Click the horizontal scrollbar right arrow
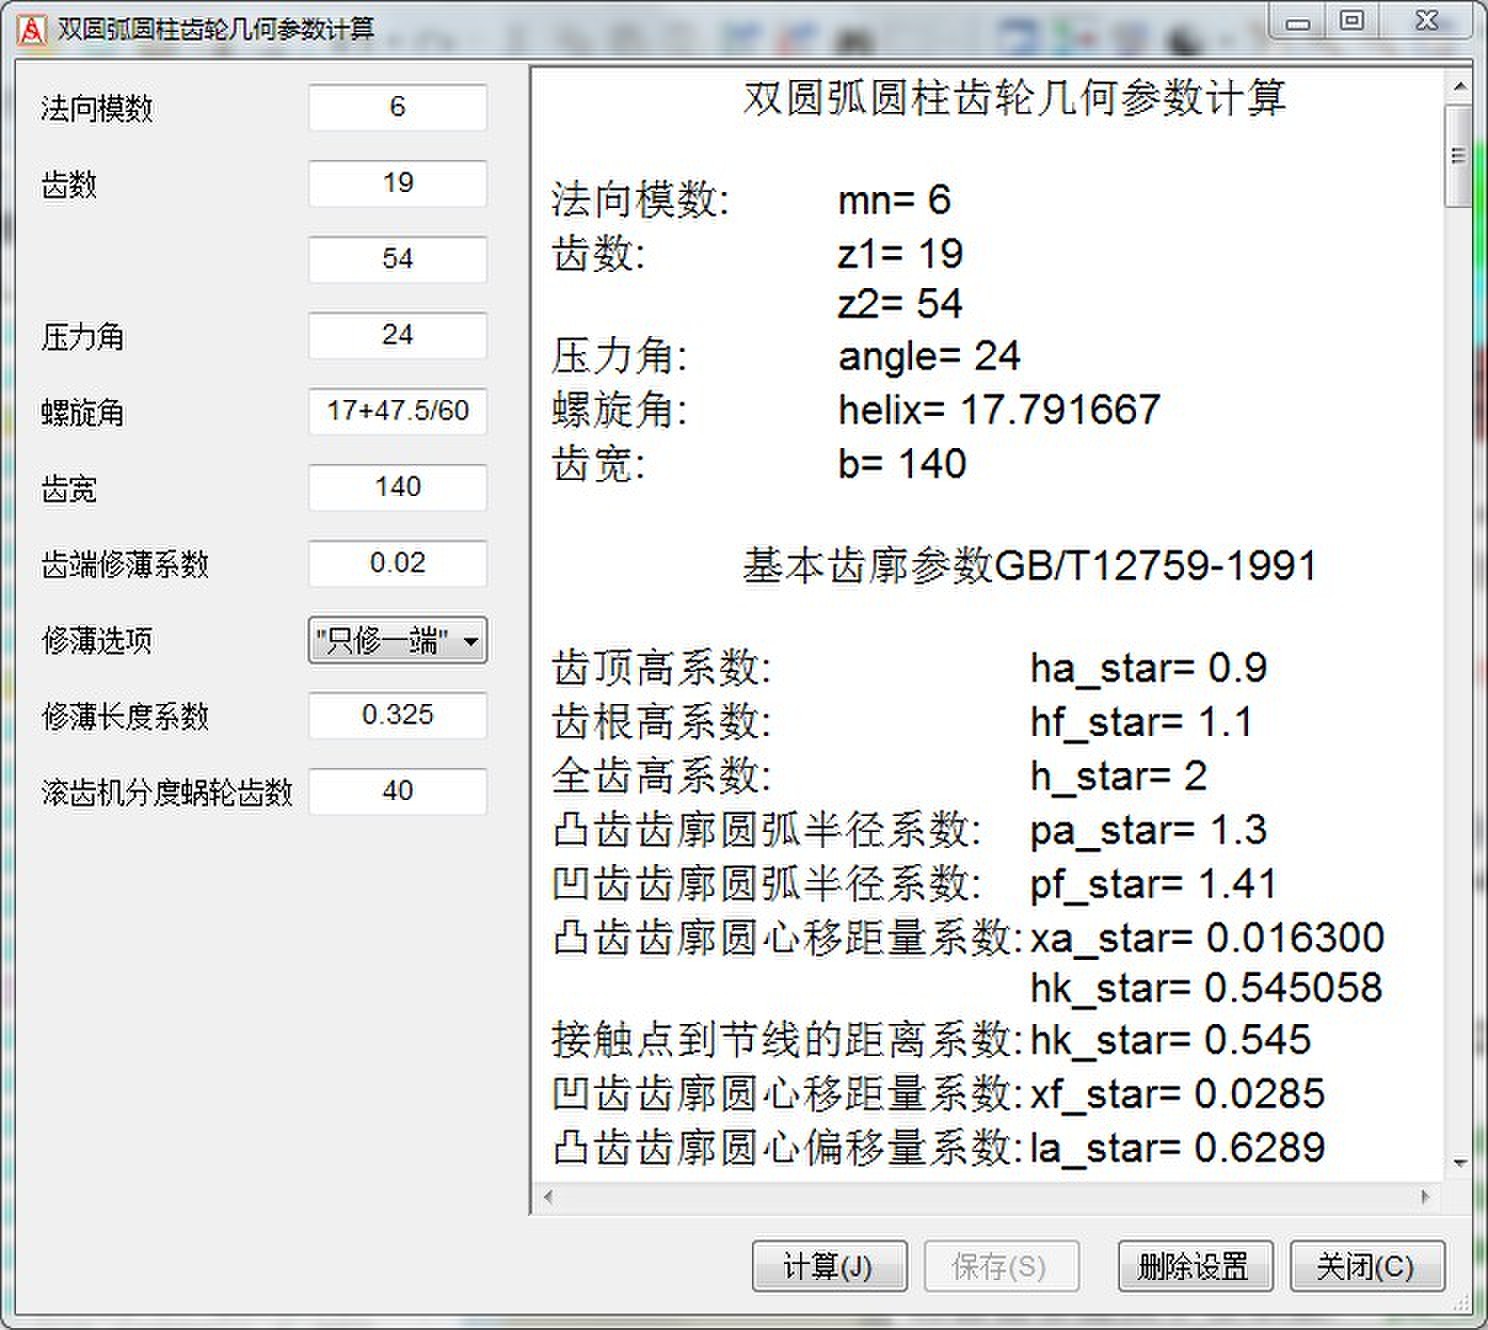 pos(1425,1196)
